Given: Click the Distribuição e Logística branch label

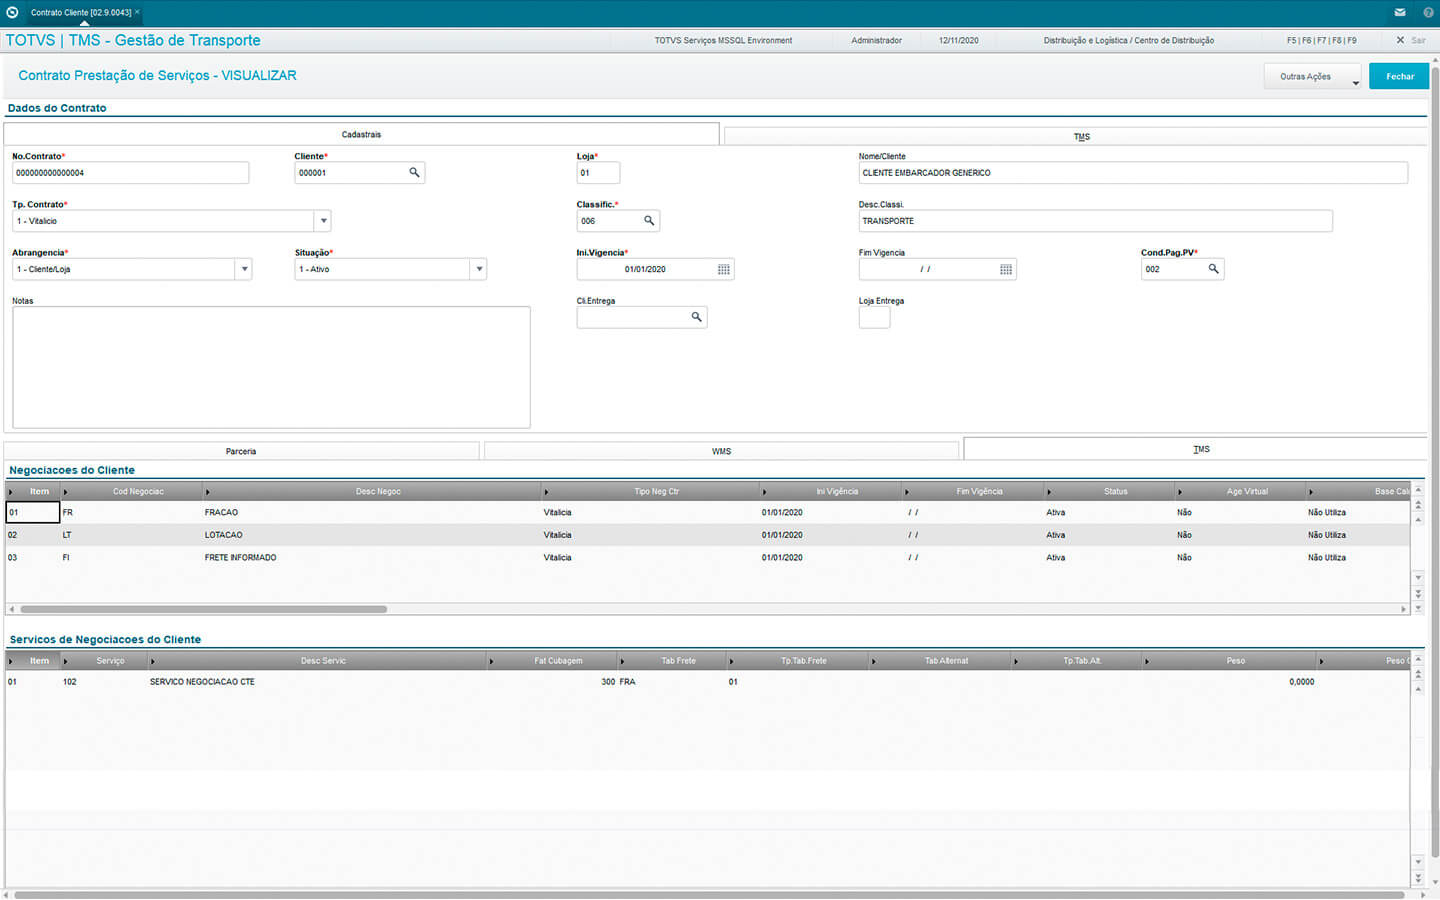Looking at the screenshot, I should click(1128, 40).
